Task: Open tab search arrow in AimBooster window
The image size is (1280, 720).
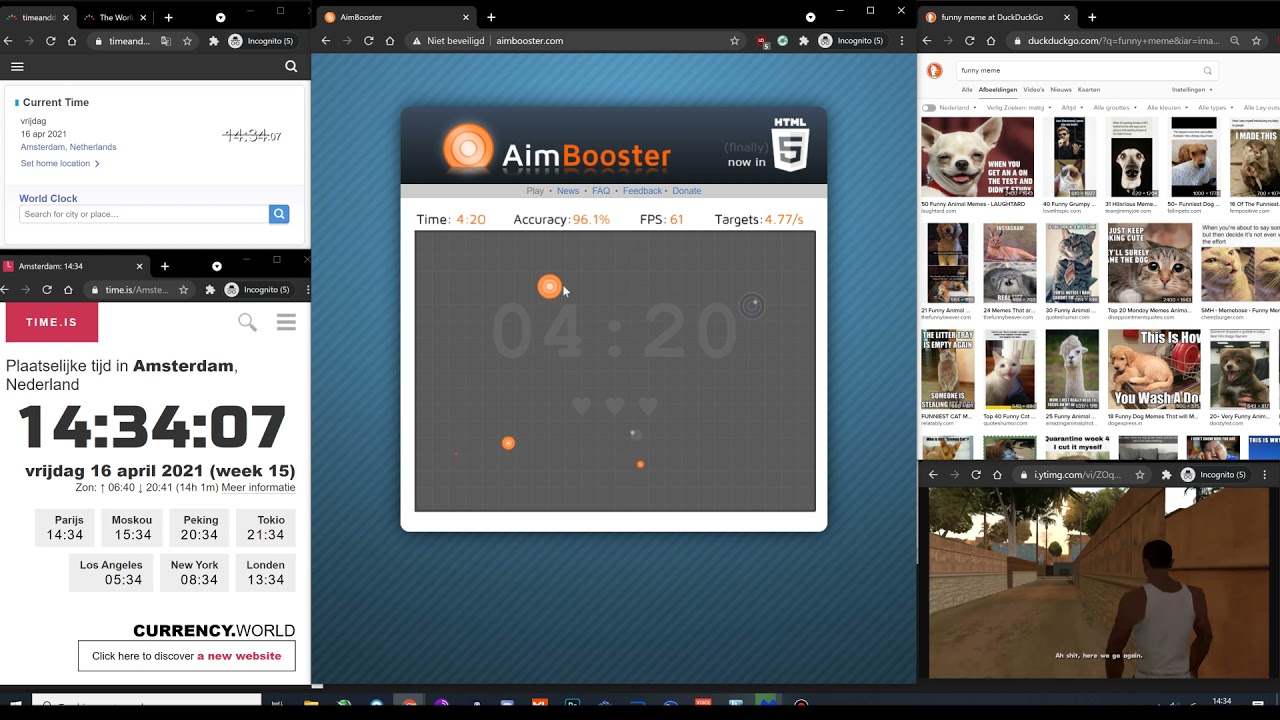Action: [x=810, y=17]
